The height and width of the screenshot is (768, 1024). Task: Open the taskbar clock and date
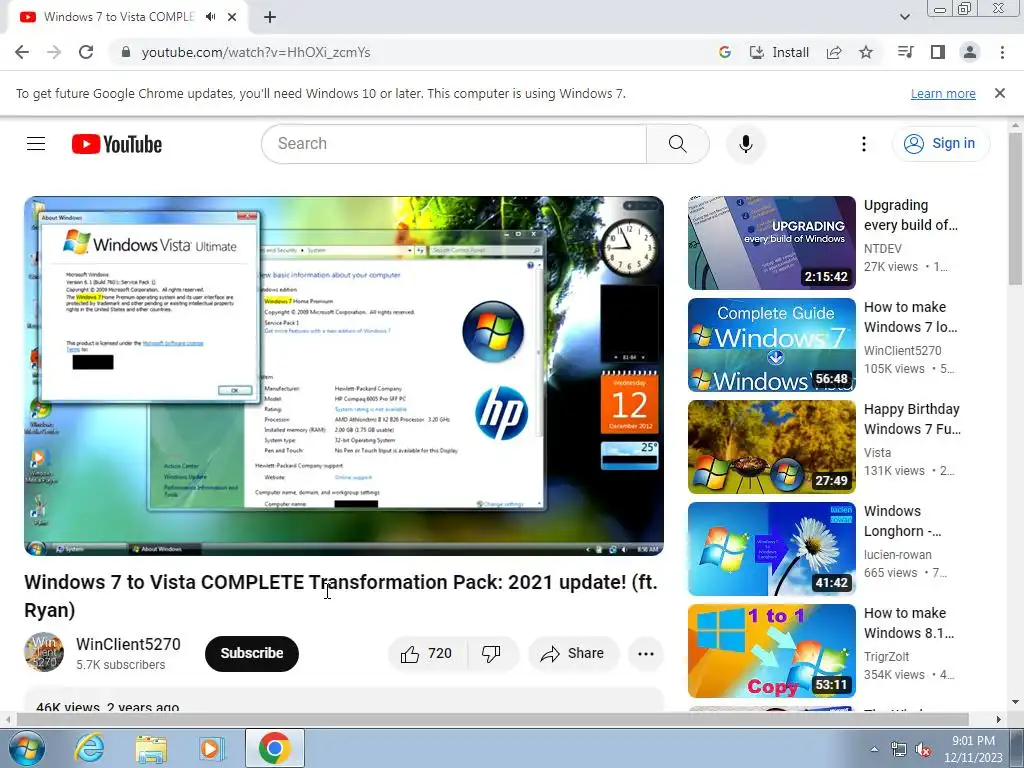click(x=973, y=749)
